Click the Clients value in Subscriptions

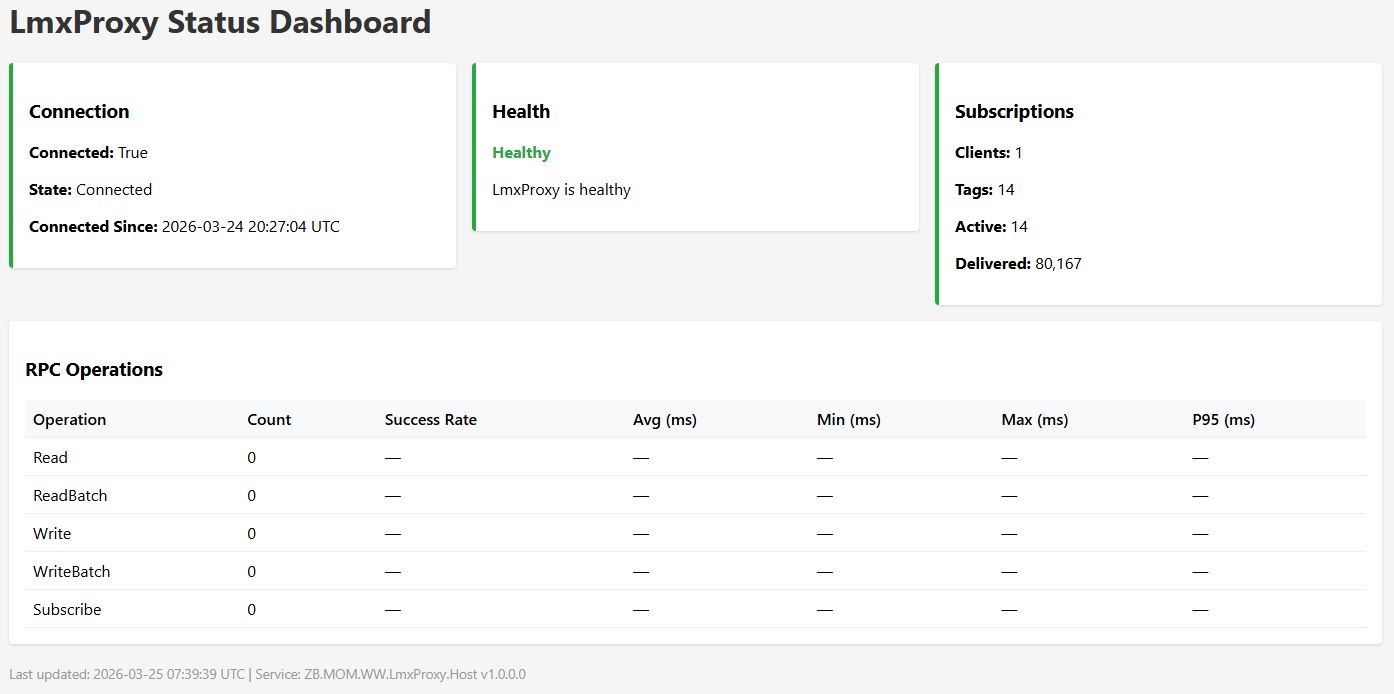pyautogui.click(x=1018, y=153)
